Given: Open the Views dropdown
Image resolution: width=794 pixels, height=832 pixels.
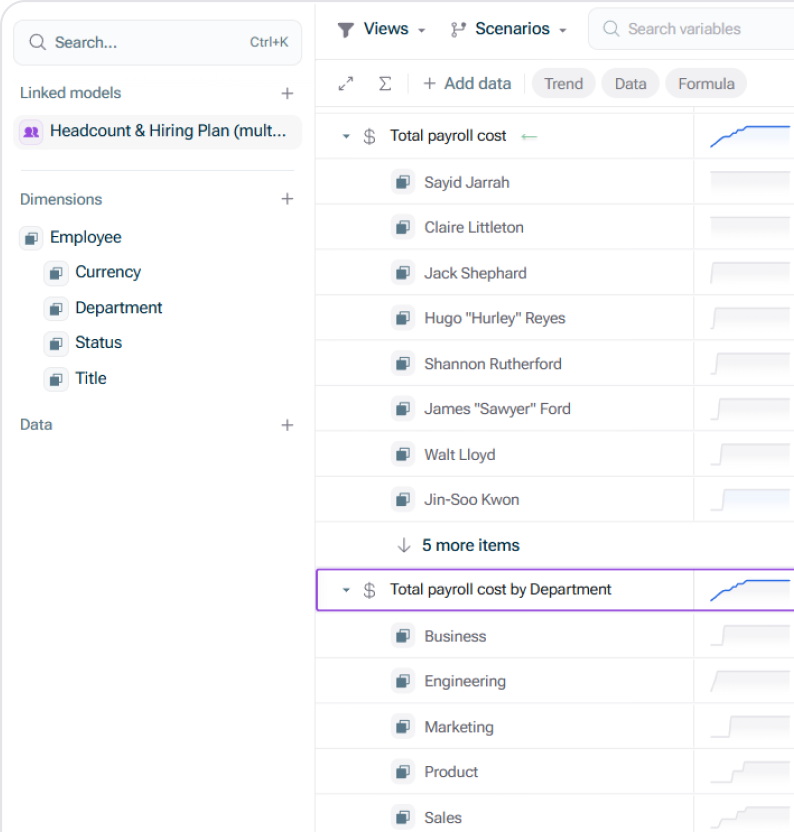Looking at the screenshot, I should (x=383, y=29).
